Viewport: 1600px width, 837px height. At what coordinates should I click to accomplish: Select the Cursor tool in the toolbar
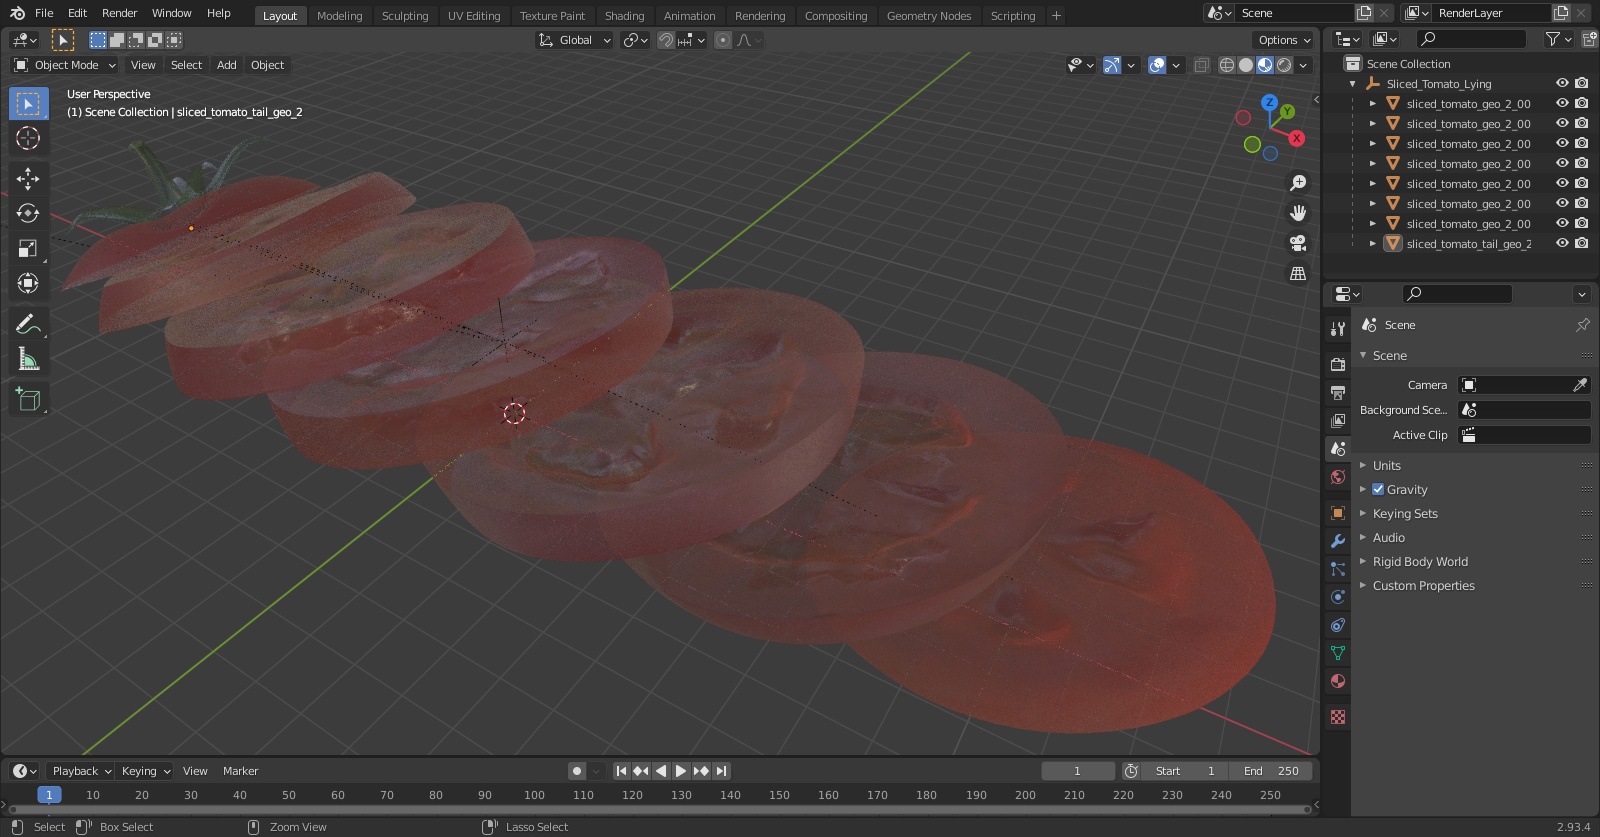point(28,138)
